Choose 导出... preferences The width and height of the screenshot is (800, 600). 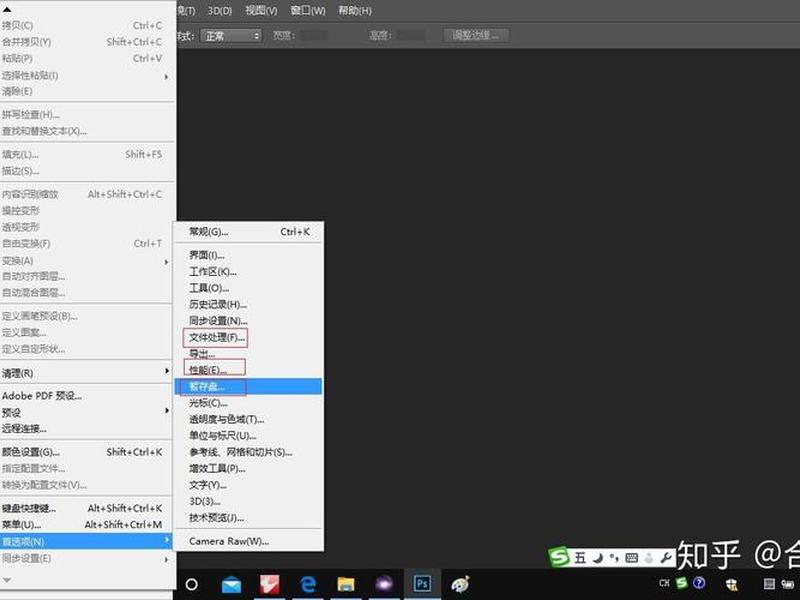[x=248, y=354]
